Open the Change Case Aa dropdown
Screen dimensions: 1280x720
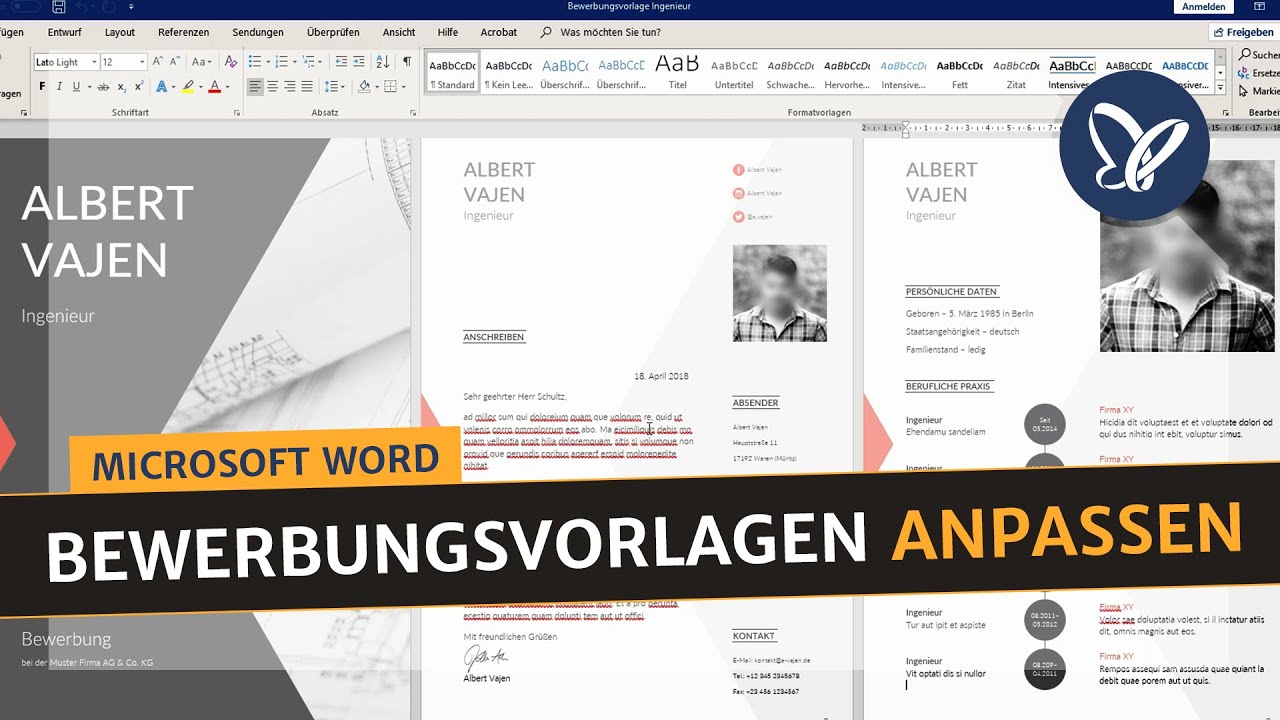coord(202,62)
